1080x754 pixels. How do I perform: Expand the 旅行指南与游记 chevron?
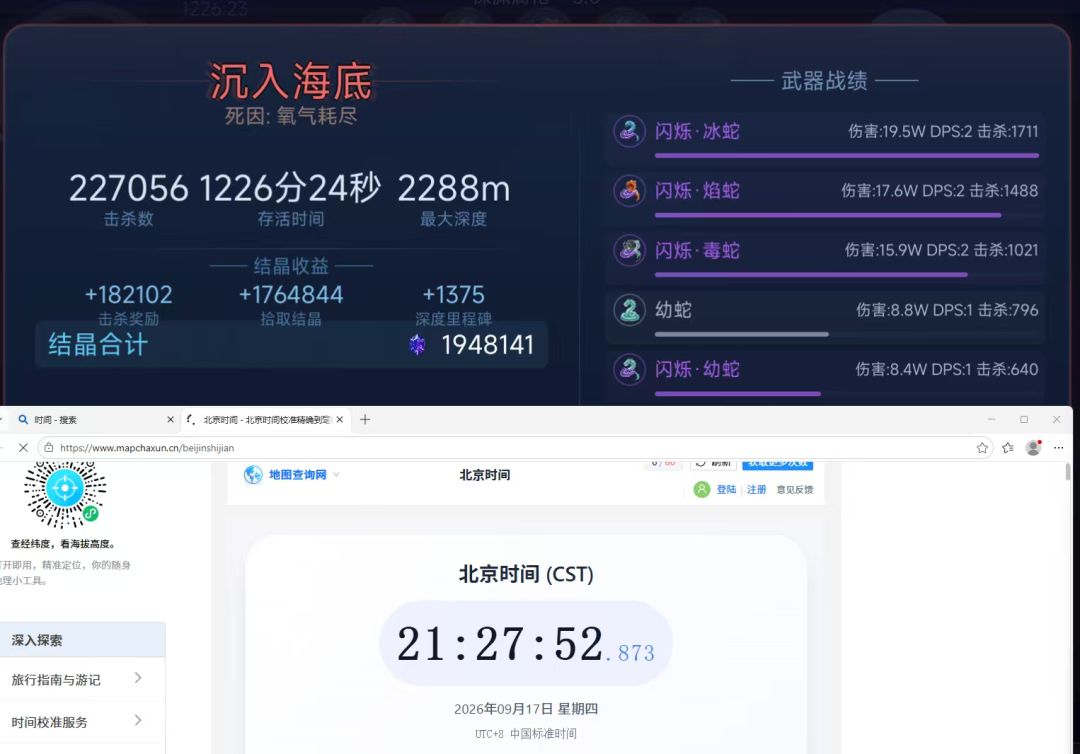138,678
